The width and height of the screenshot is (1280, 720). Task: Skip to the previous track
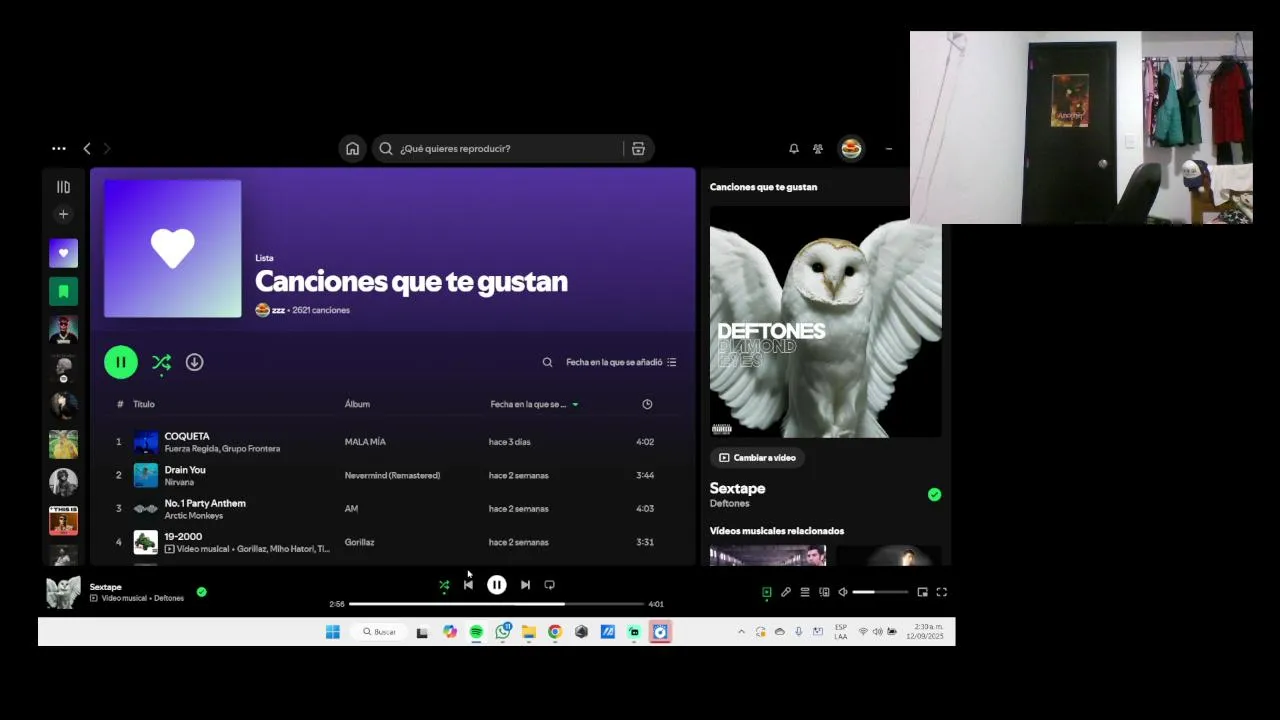[468, 585]
